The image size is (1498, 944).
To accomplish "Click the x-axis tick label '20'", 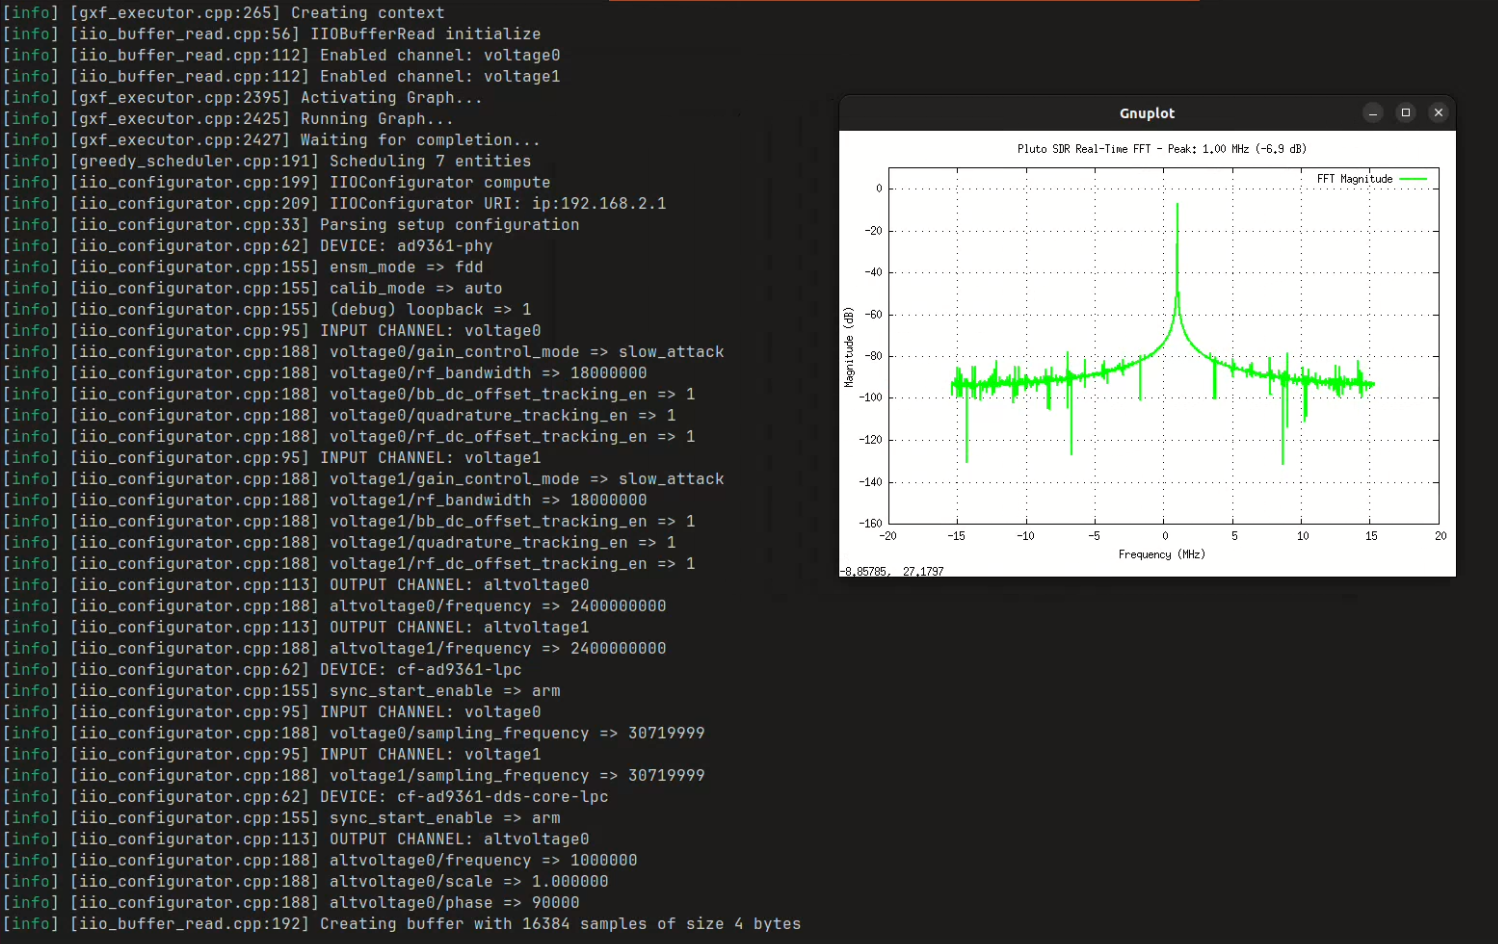I will pyautogui.click(x=1441, y=536).
